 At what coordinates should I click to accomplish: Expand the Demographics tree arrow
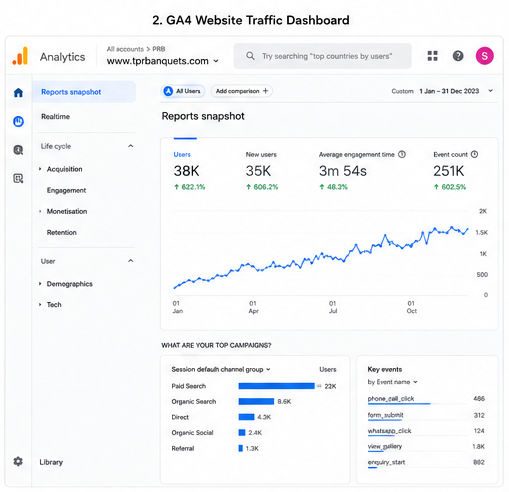point(40,284)
